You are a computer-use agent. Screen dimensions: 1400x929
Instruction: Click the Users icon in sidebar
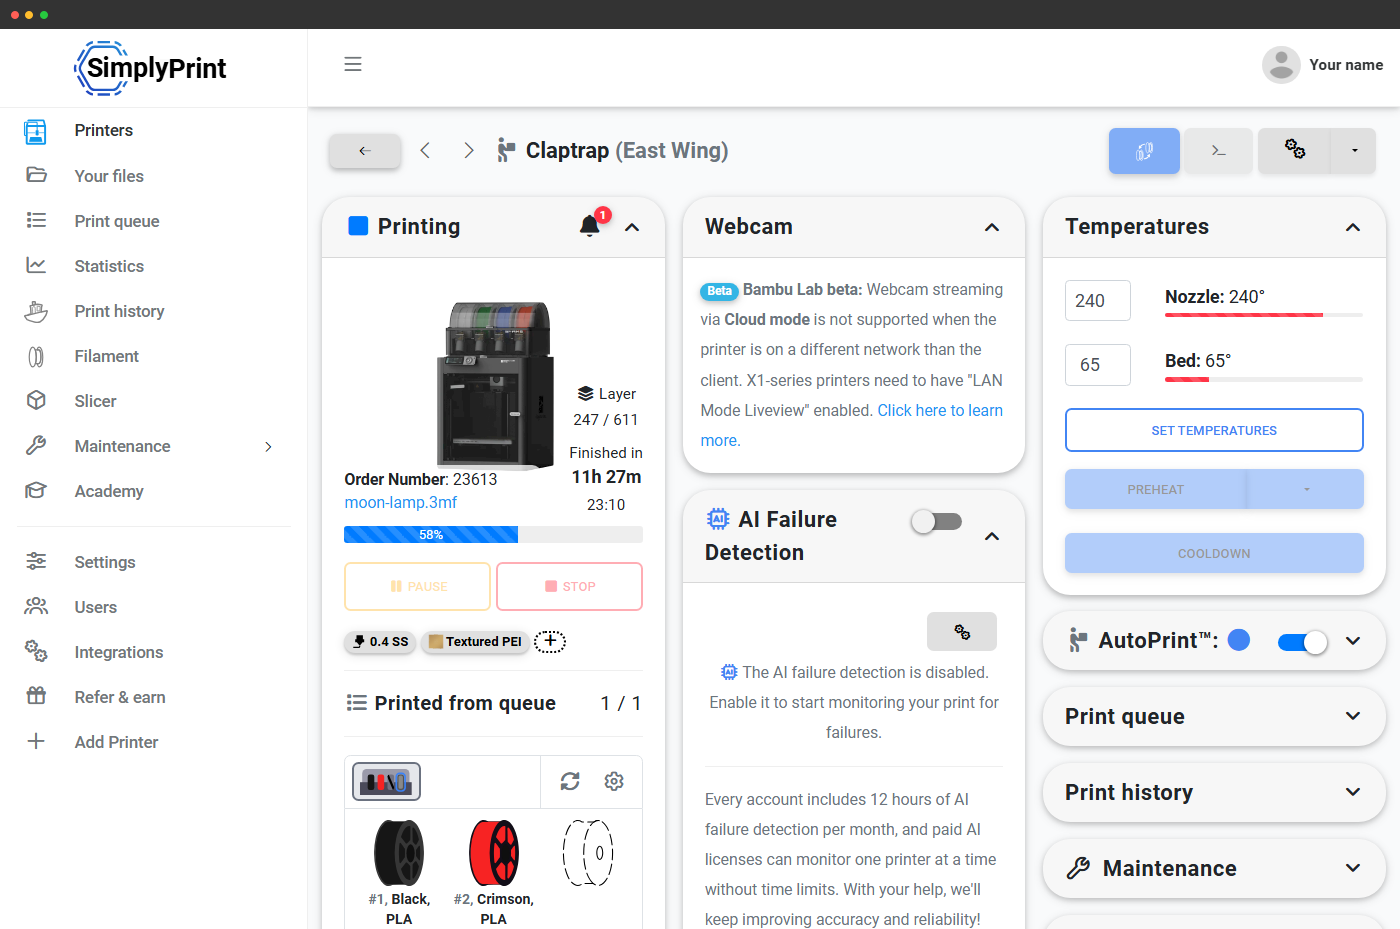[36, 606]
